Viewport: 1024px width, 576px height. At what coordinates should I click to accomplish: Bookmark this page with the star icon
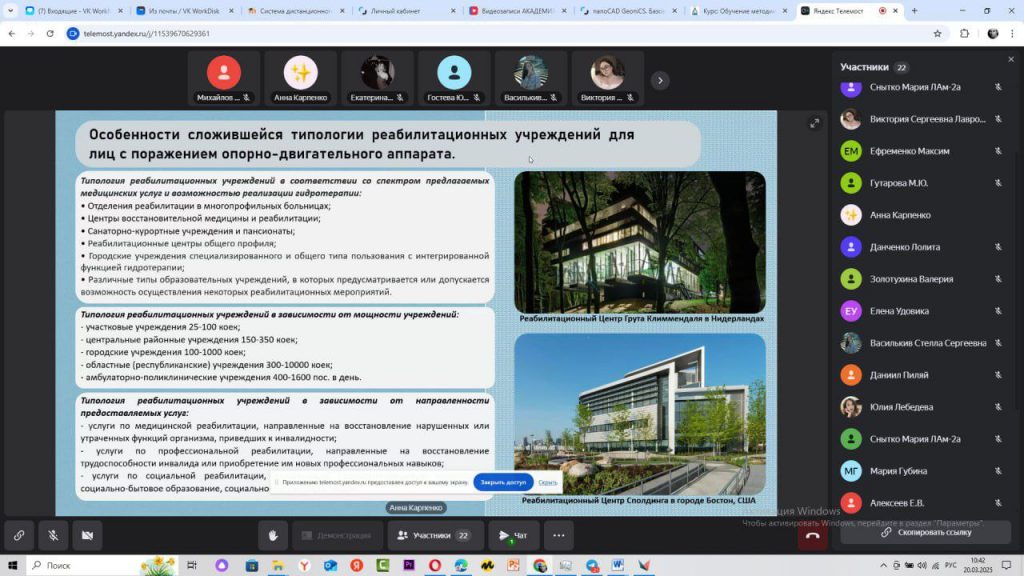pos(937,33)
